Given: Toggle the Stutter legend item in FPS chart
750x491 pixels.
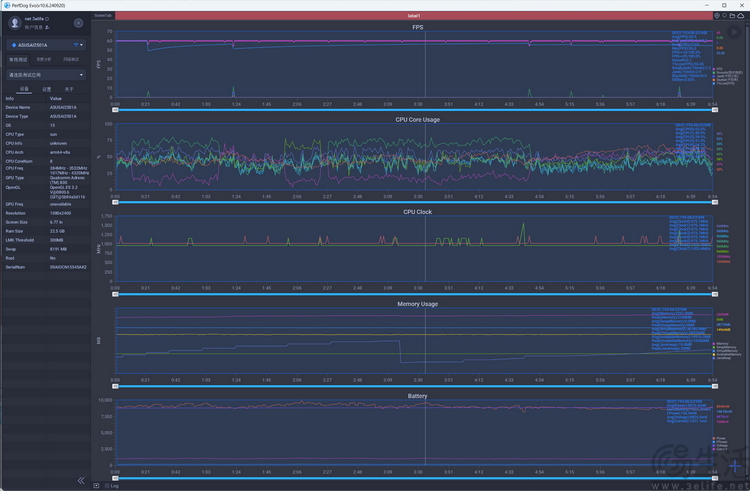Looking at the screenshot, I should [725, 80].
